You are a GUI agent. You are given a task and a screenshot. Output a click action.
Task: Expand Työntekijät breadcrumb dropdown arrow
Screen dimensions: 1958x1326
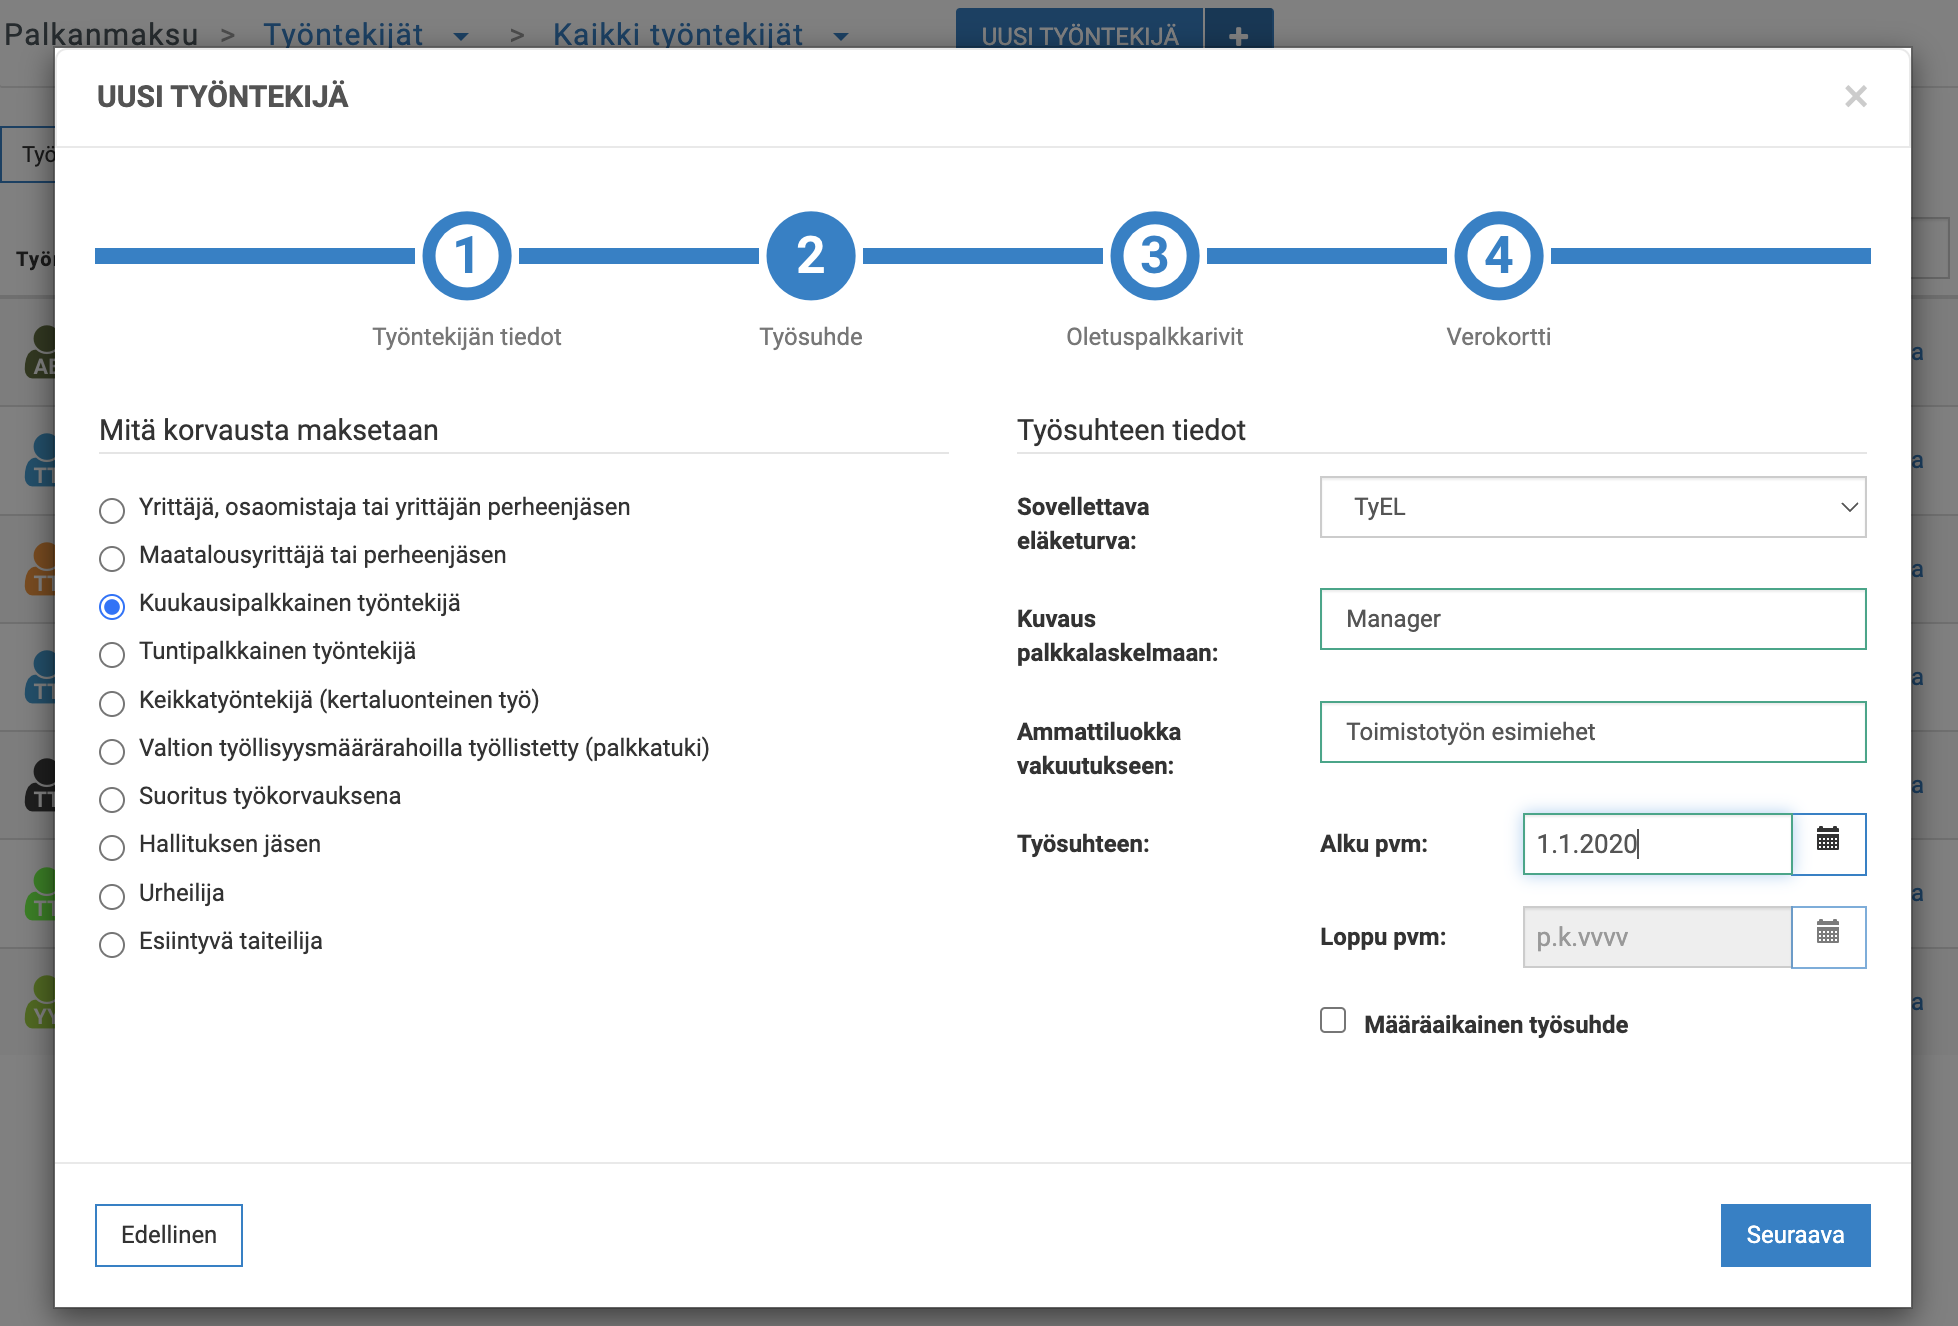461,37
